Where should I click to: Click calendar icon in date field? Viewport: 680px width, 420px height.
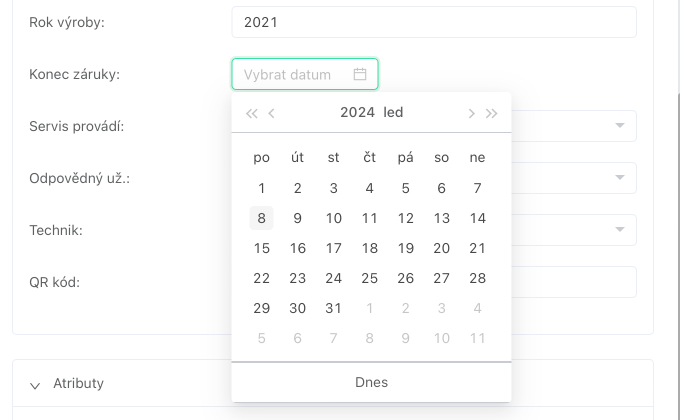[x=360, y=74]
